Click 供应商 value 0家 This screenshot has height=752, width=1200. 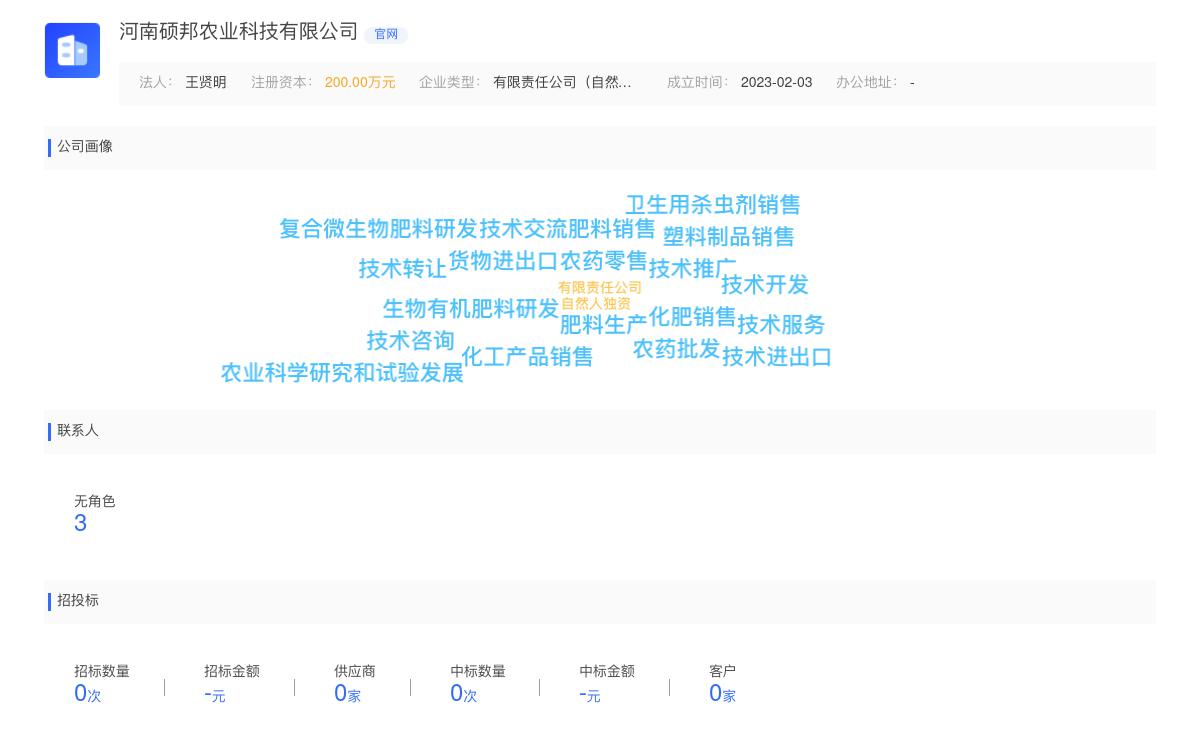tap(347, 693)
